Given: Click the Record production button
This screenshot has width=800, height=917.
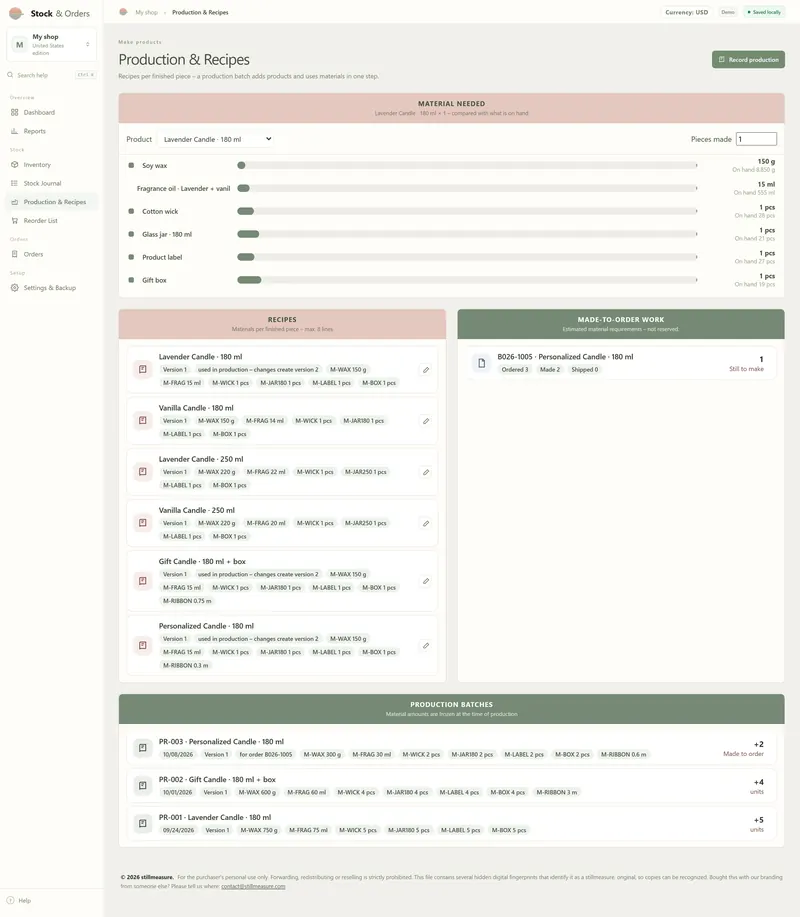Looking at the screenshot, I should click(x=749, y=60).
